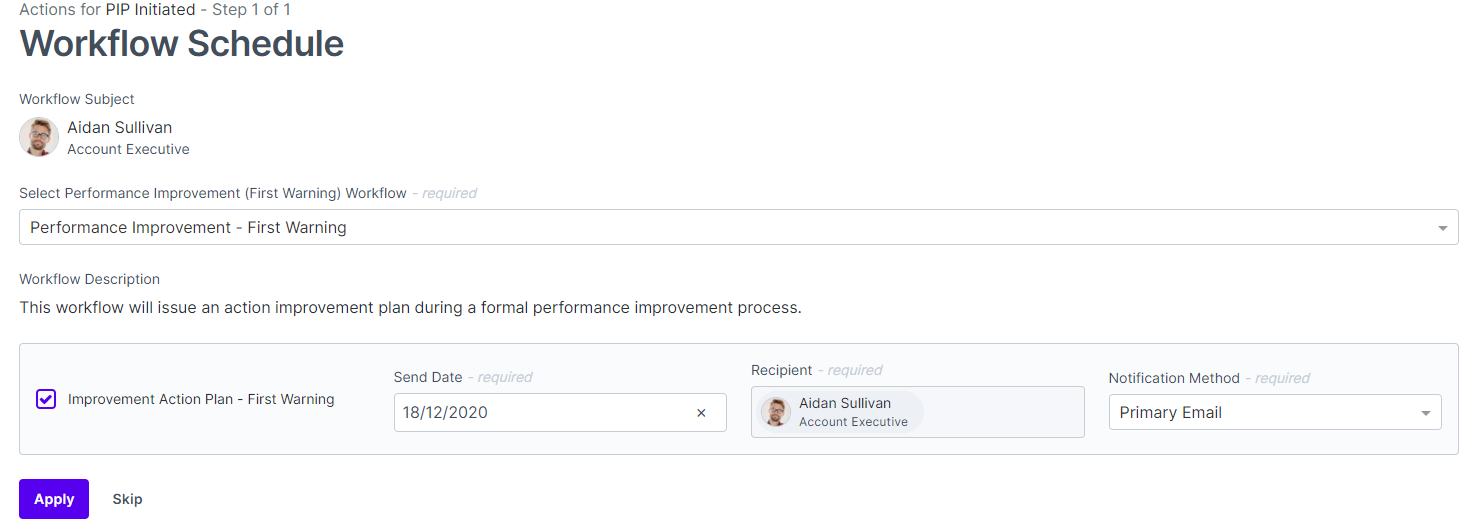The width and height of the screenshot is (1473, 530).
Task: Click the recipient name 'Aidan Sullivan' in the chip
Action: (845, 404)
